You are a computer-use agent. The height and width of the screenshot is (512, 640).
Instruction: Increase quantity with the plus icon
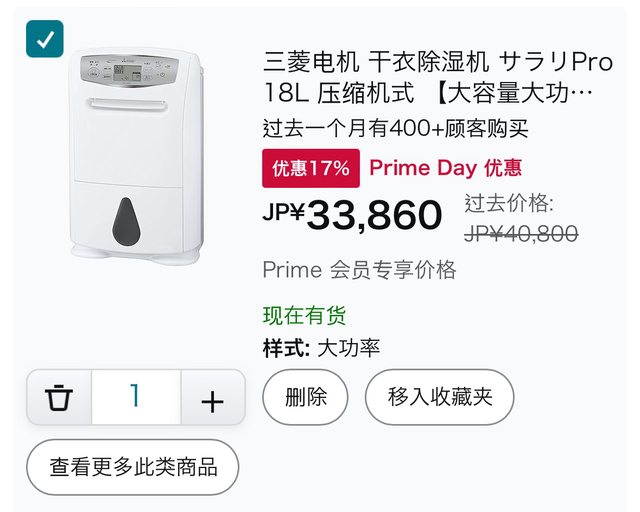tap(212, 398)
